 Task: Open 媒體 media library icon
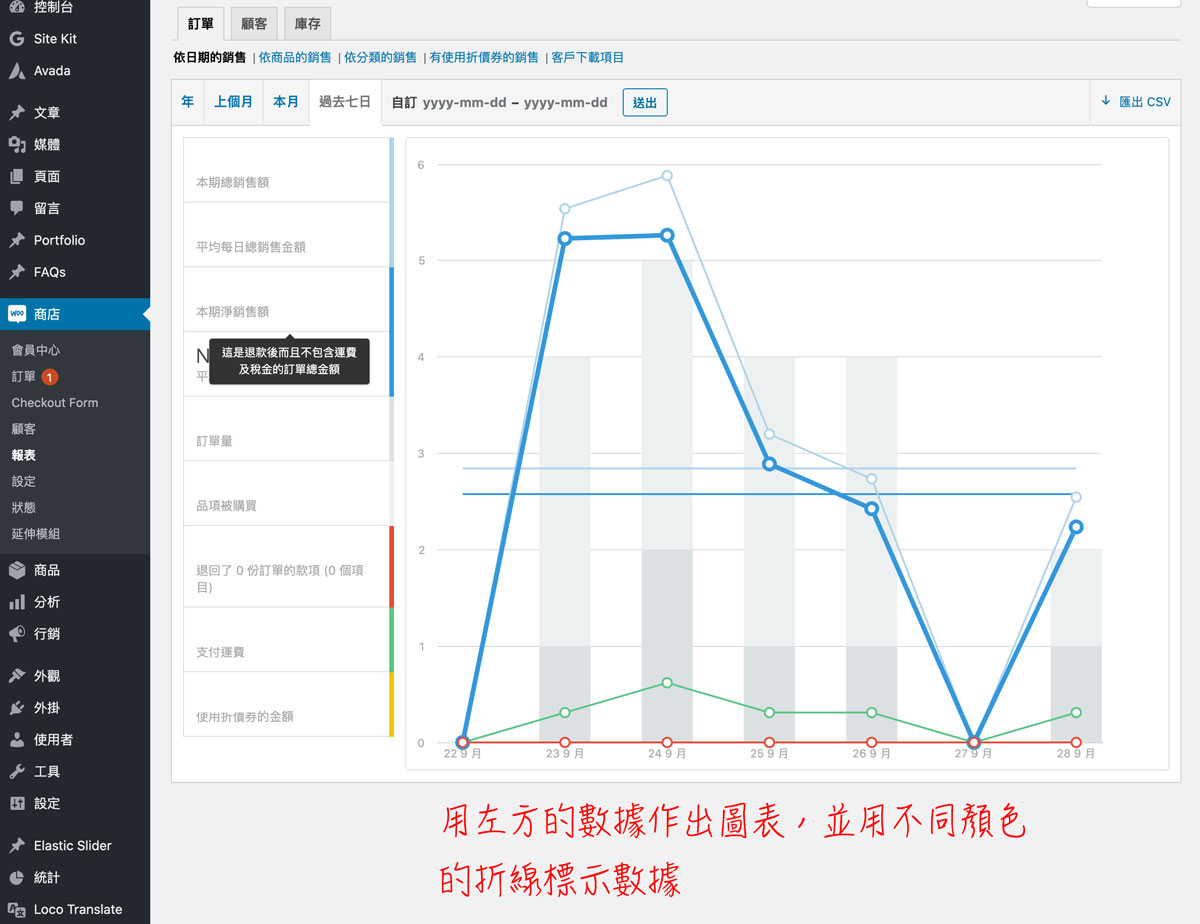17,145
